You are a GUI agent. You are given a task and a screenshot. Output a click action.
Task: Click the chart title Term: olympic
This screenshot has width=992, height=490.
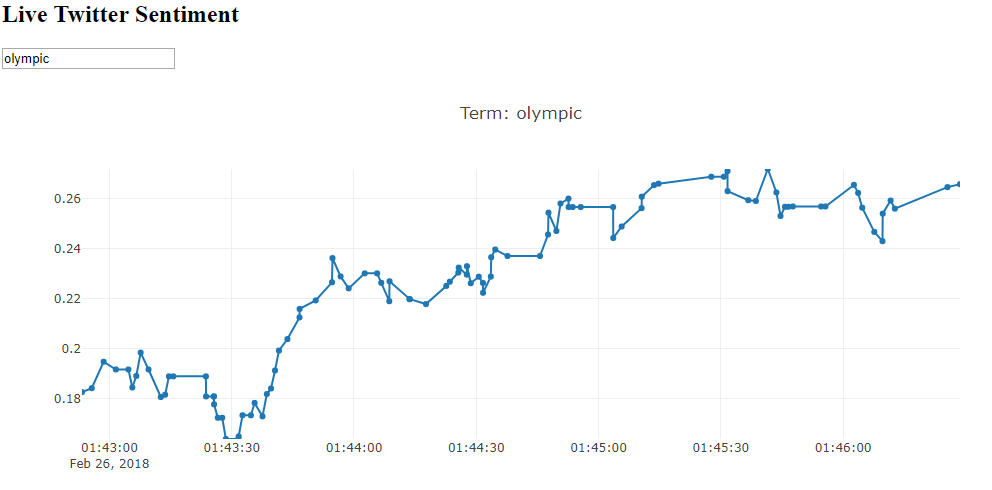click(520, 113)
